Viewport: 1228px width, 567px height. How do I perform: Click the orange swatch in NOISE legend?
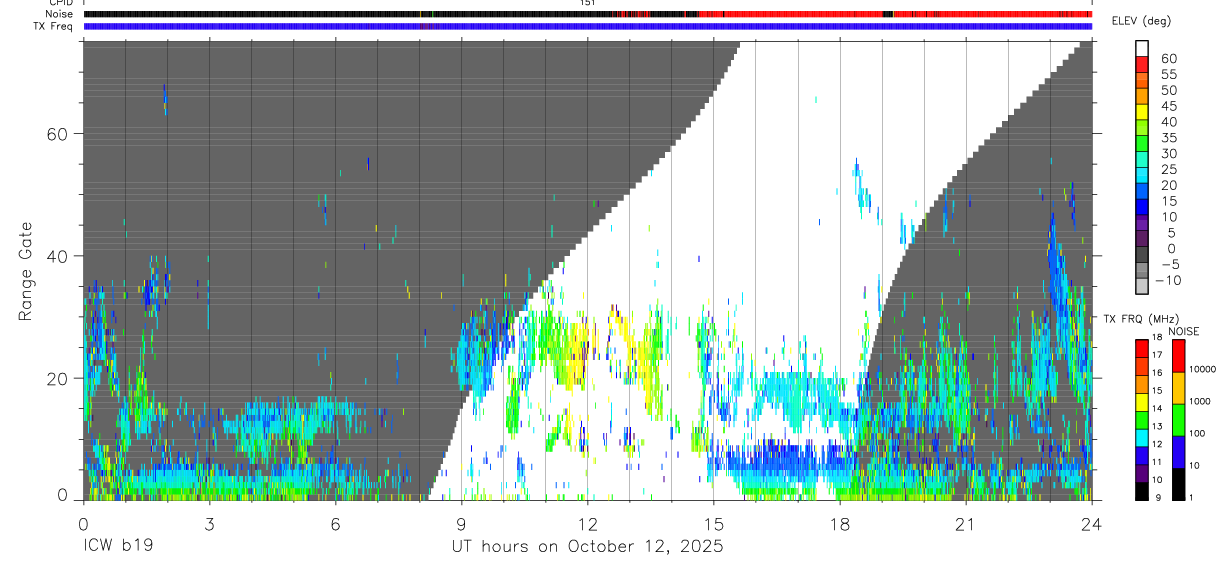[x=1178, y=388]
